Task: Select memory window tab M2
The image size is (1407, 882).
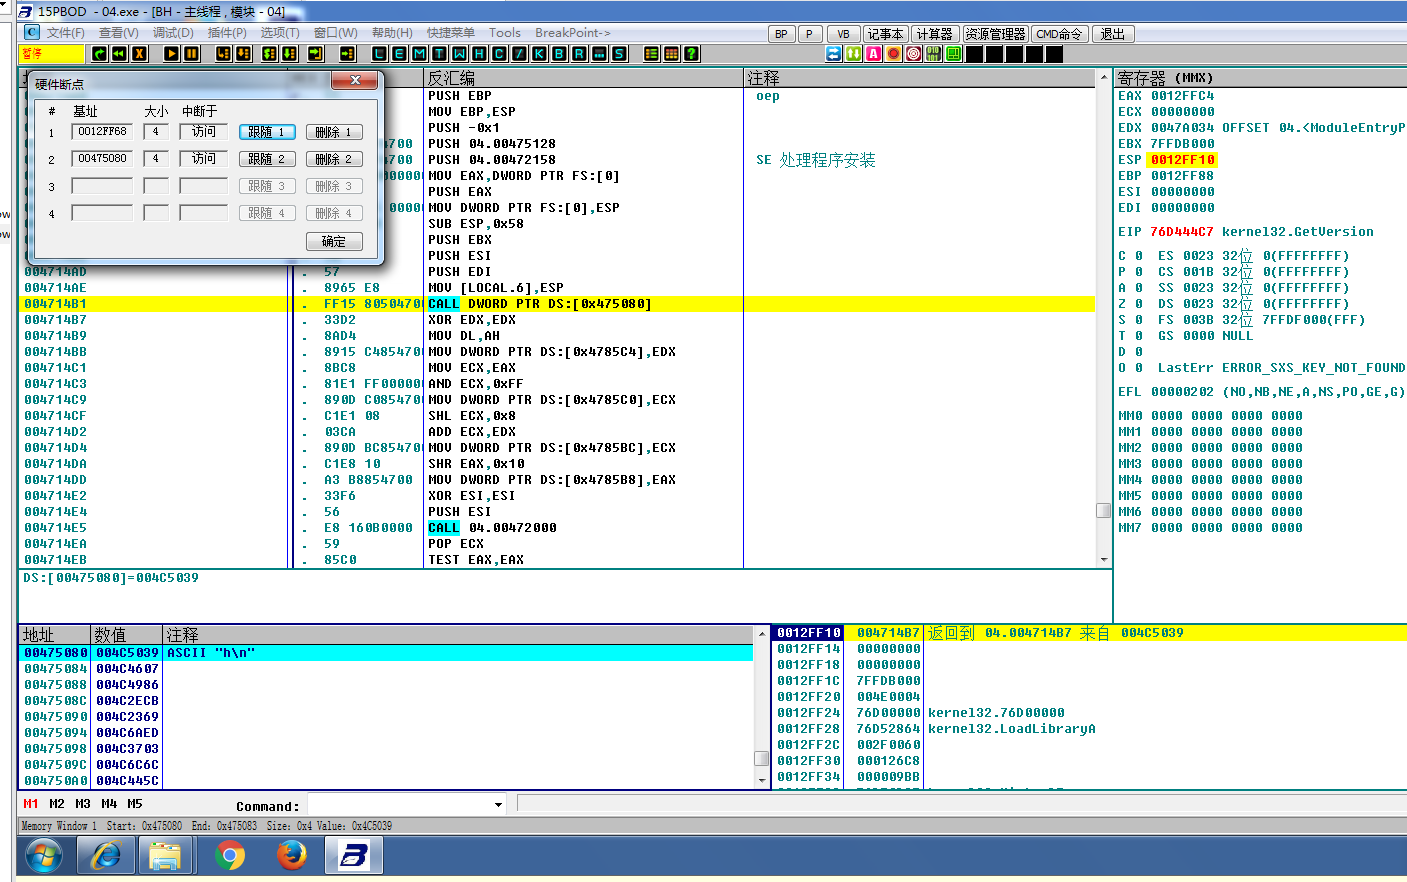Action: [x=57, y=804]
